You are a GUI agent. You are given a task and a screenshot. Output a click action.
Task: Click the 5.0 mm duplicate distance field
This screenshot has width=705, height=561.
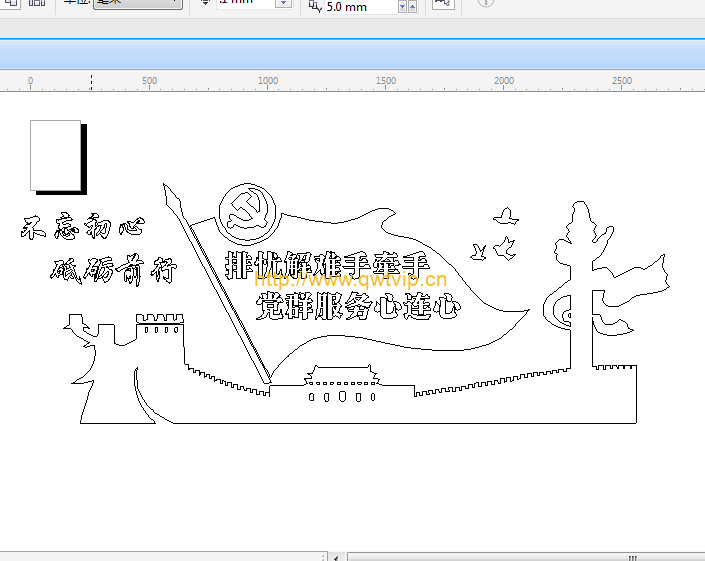coord(361,7)
